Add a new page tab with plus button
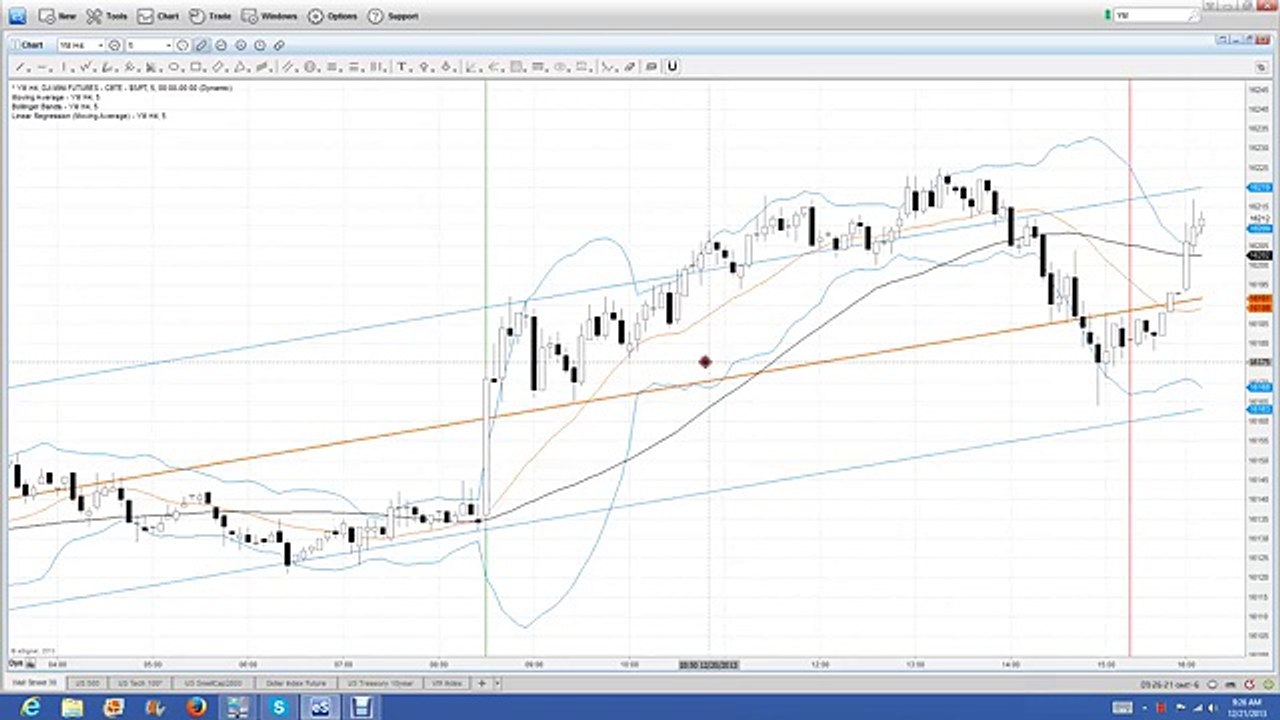This screenshot has height=720, width=1280. tap(482, 683)
